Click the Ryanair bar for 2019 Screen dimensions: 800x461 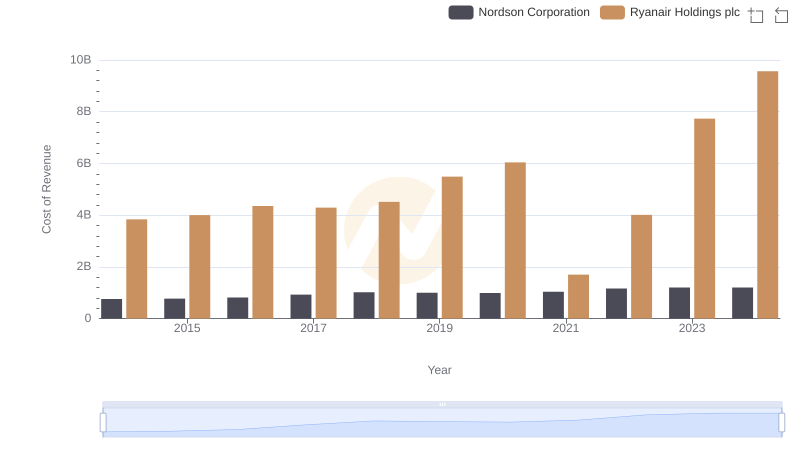[x=452, y=247]
